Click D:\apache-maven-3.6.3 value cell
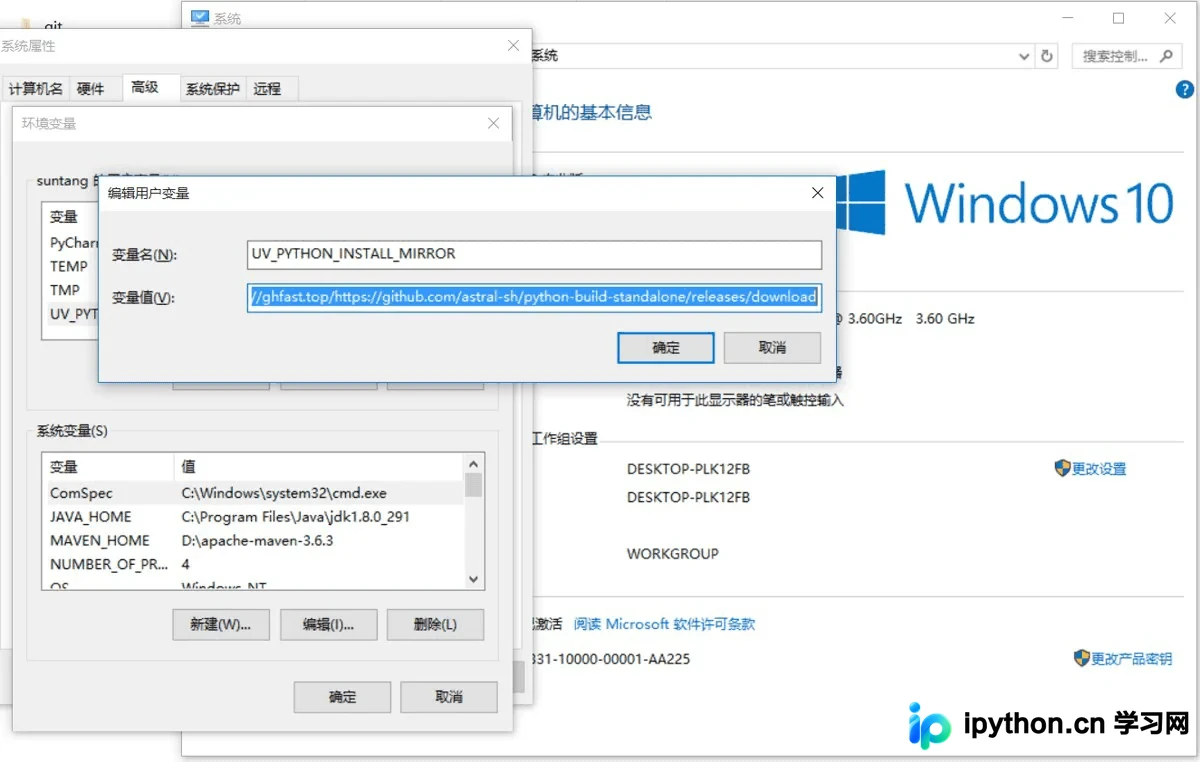This screenshot has width=1200, height=762. (x=257, y=540)
